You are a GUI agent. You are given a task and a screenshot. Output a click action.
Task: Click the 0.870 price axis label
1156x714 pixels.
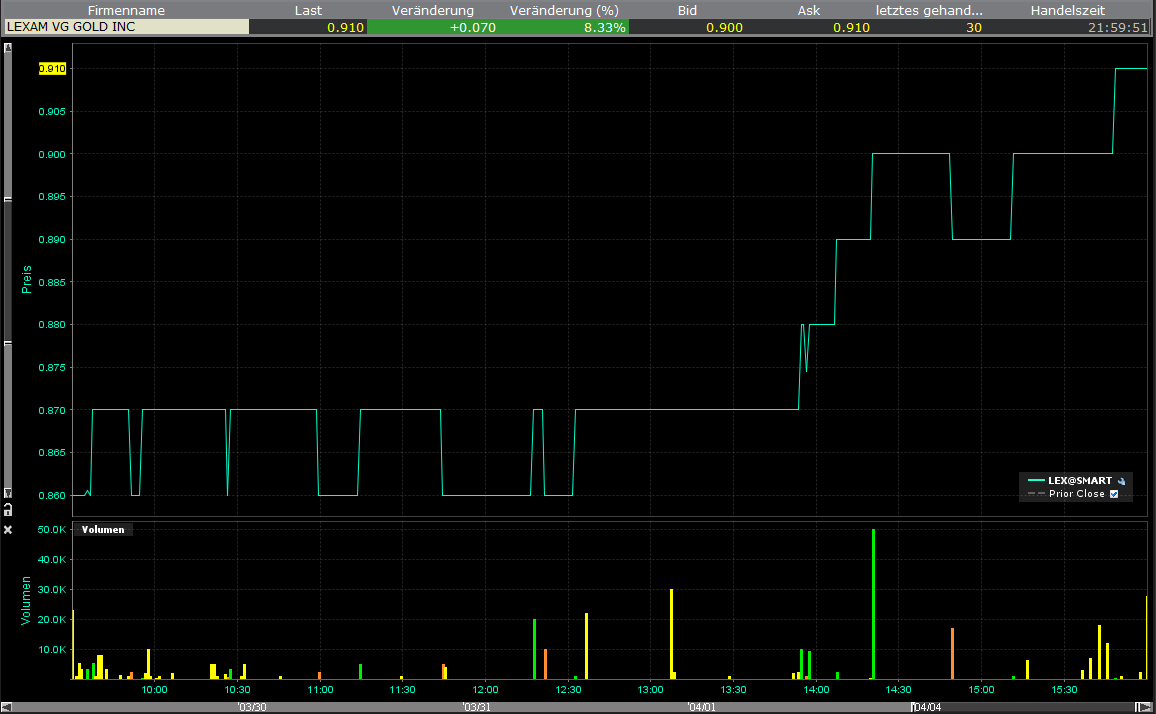[x=52, y=410]
